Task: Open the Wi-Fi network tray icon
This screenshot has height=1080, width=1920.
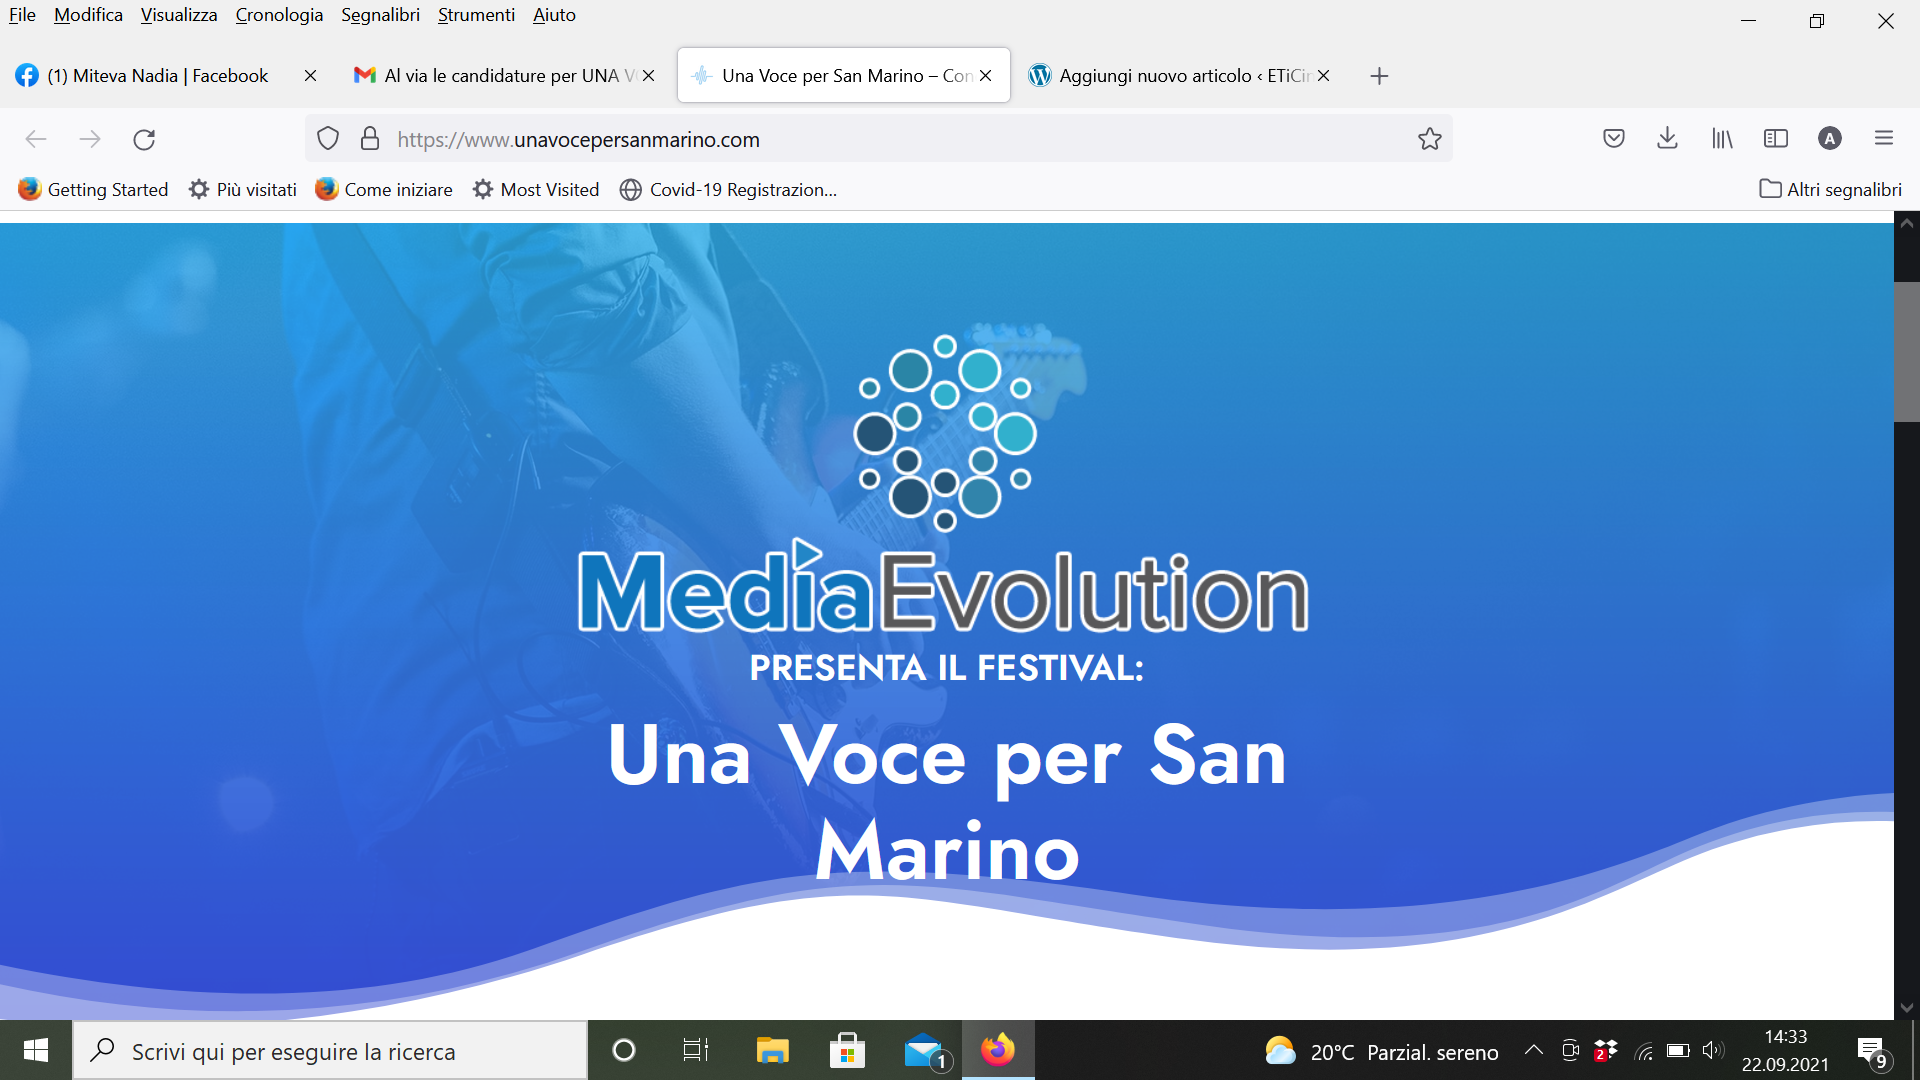Action: tap(1643, 1051)
